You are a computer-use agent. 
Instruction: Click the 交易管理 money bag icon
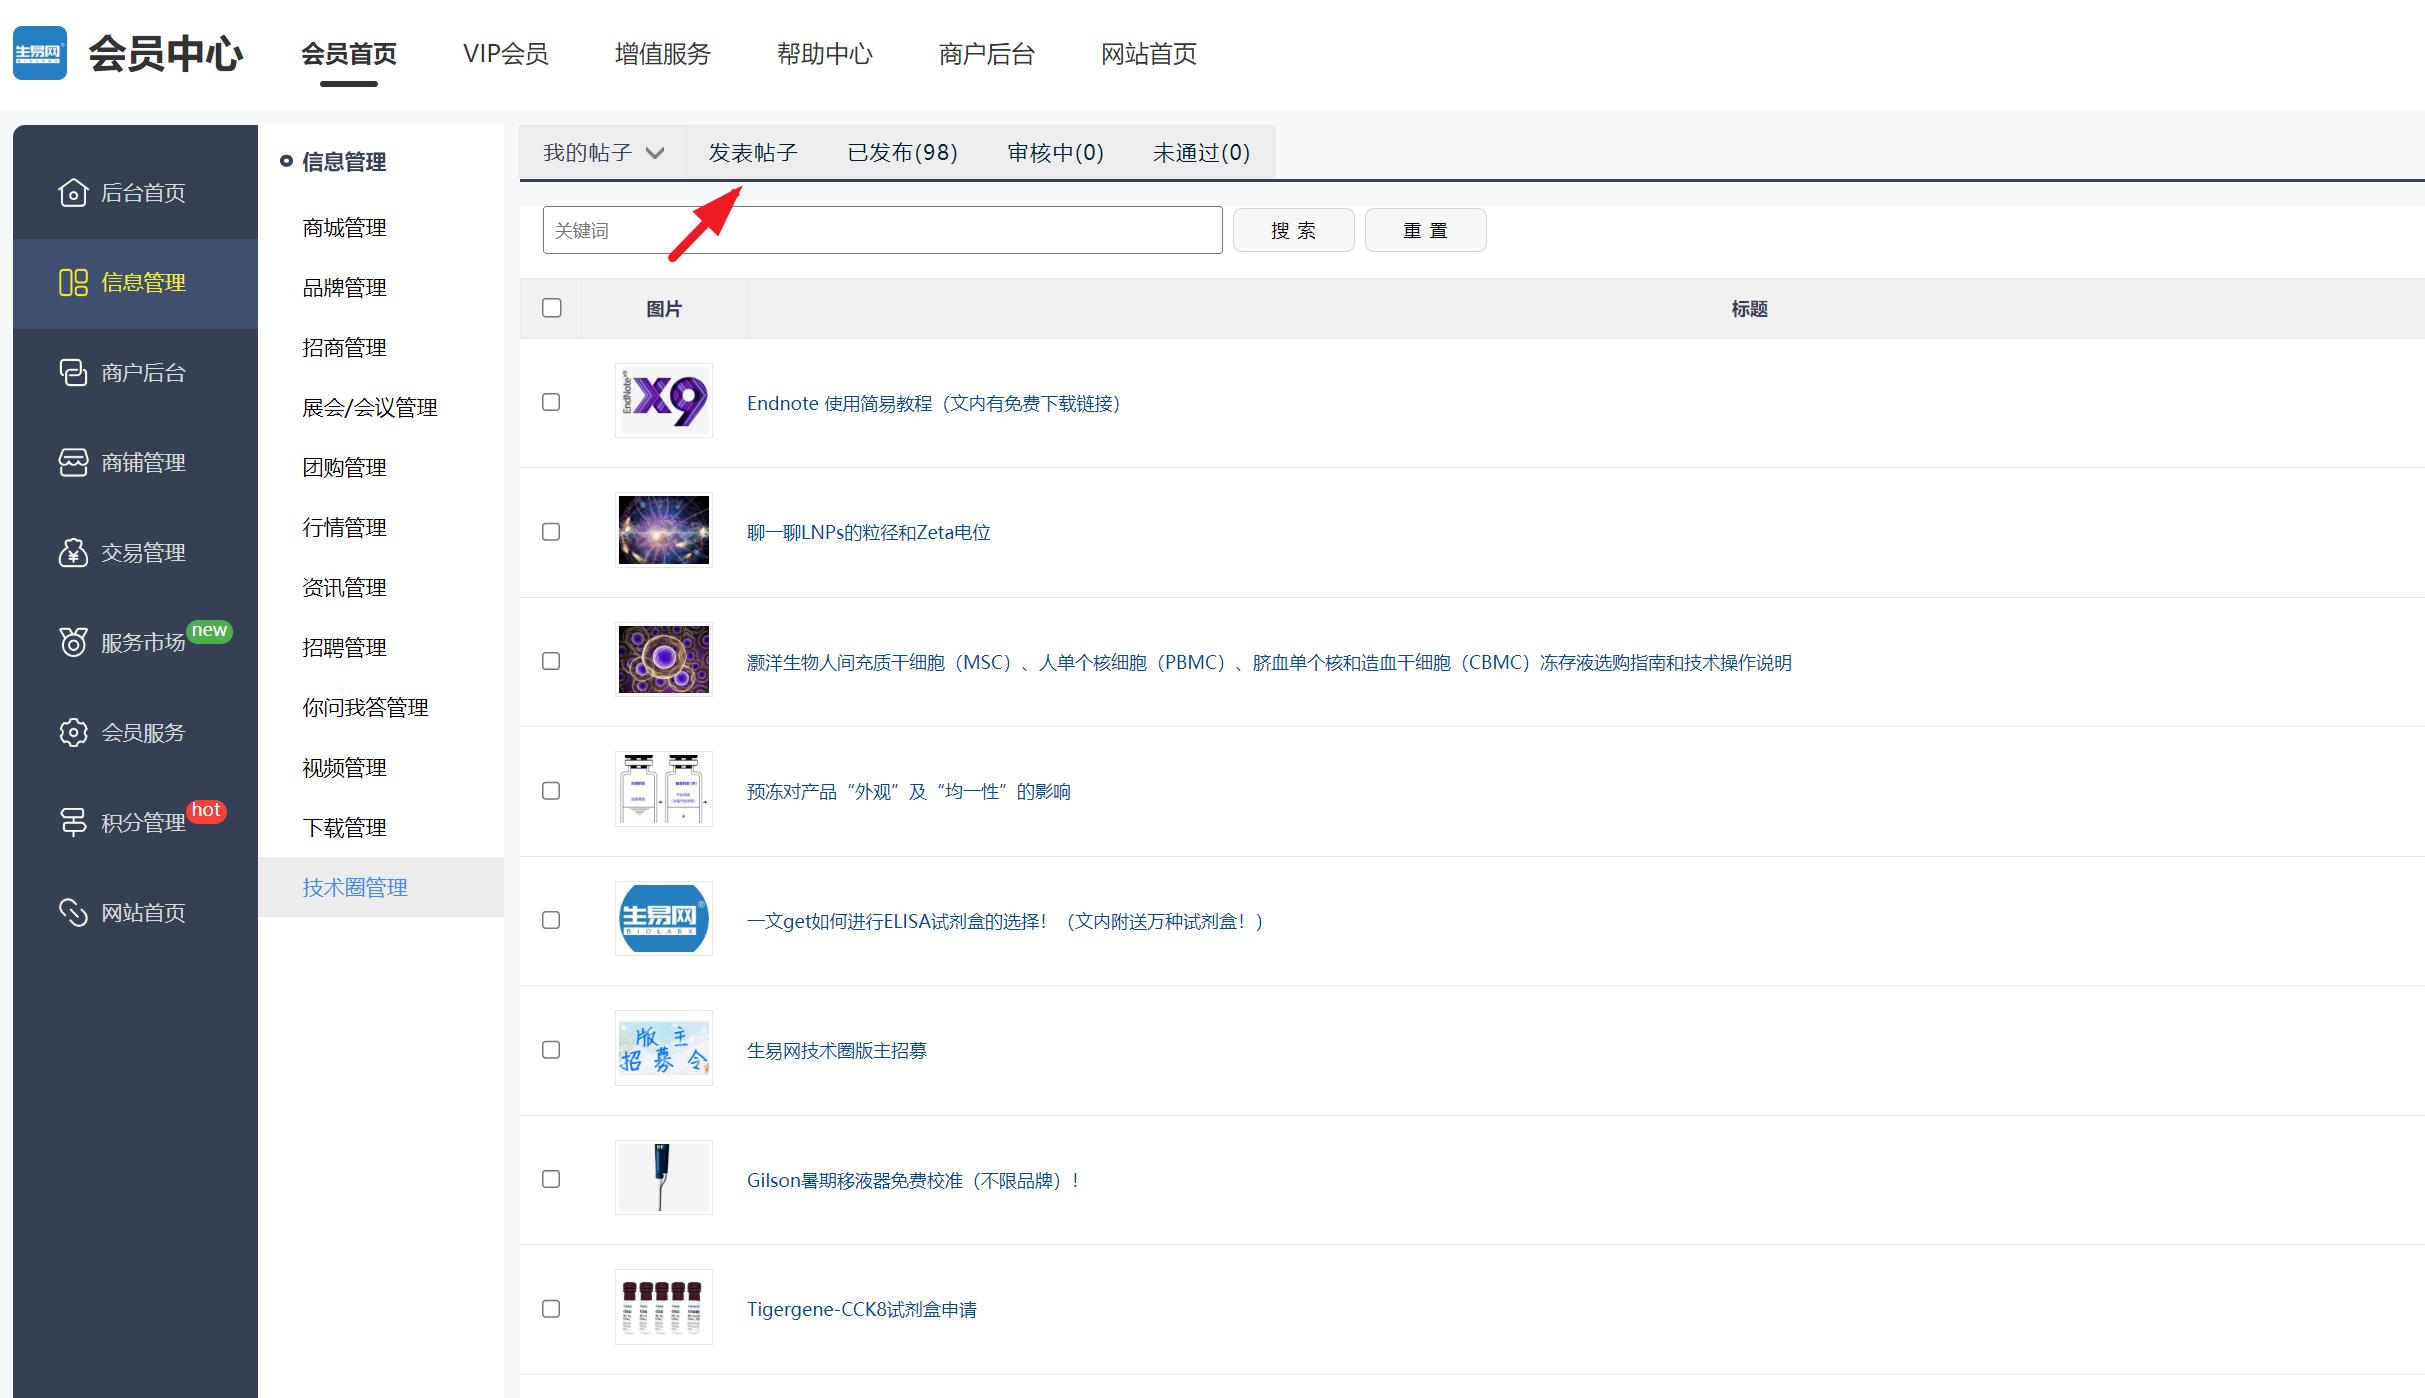tap(73, 552)
